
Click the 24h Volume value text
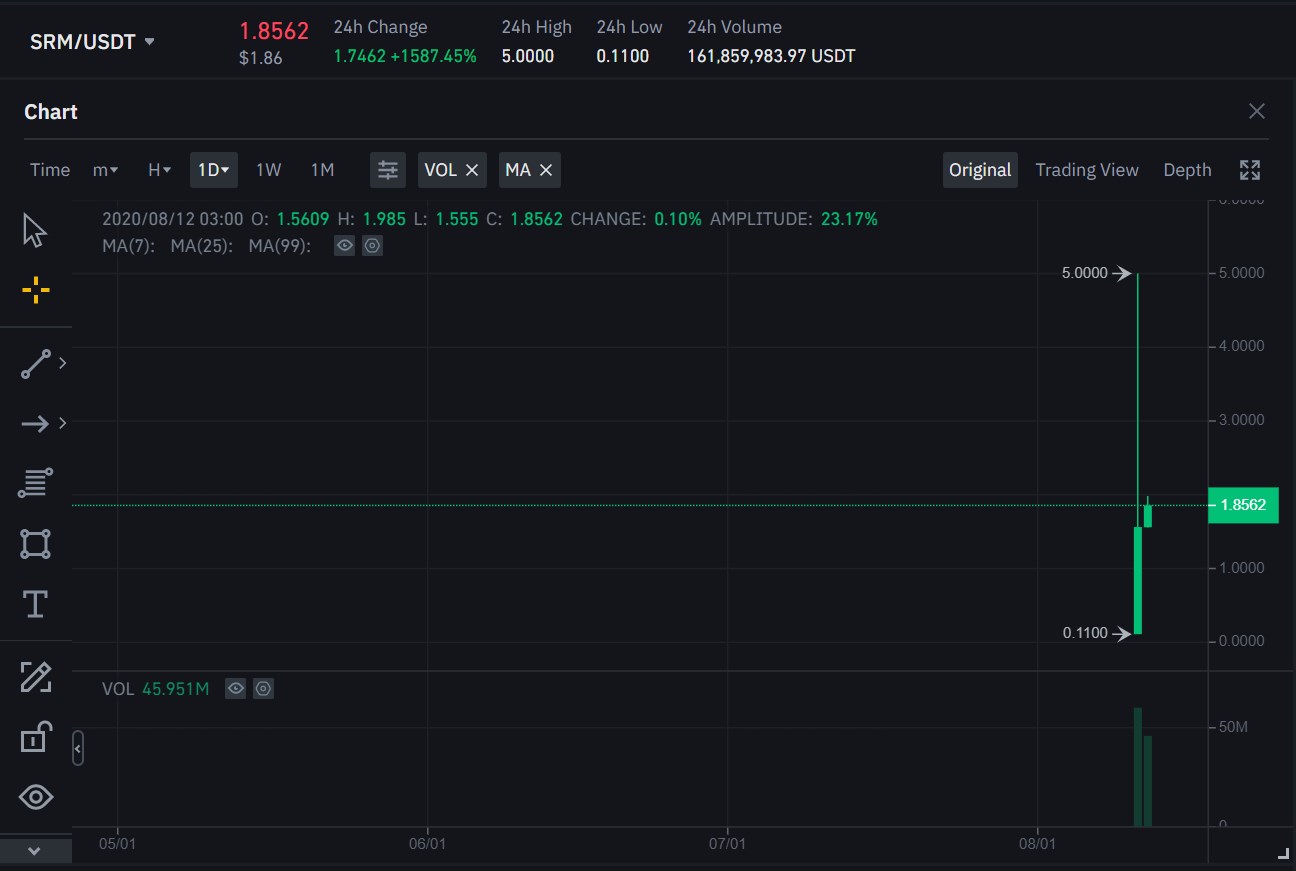coord(771,56)
